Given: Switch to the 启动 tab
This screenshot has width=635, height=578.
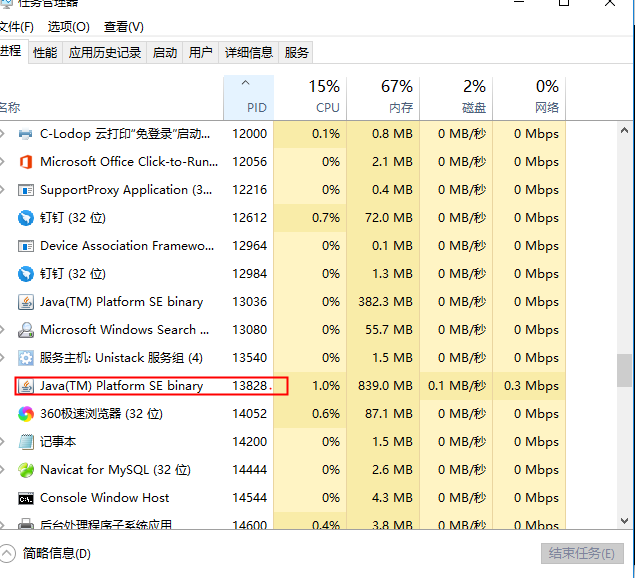Looking at the screenshot, I should (164, 53).
